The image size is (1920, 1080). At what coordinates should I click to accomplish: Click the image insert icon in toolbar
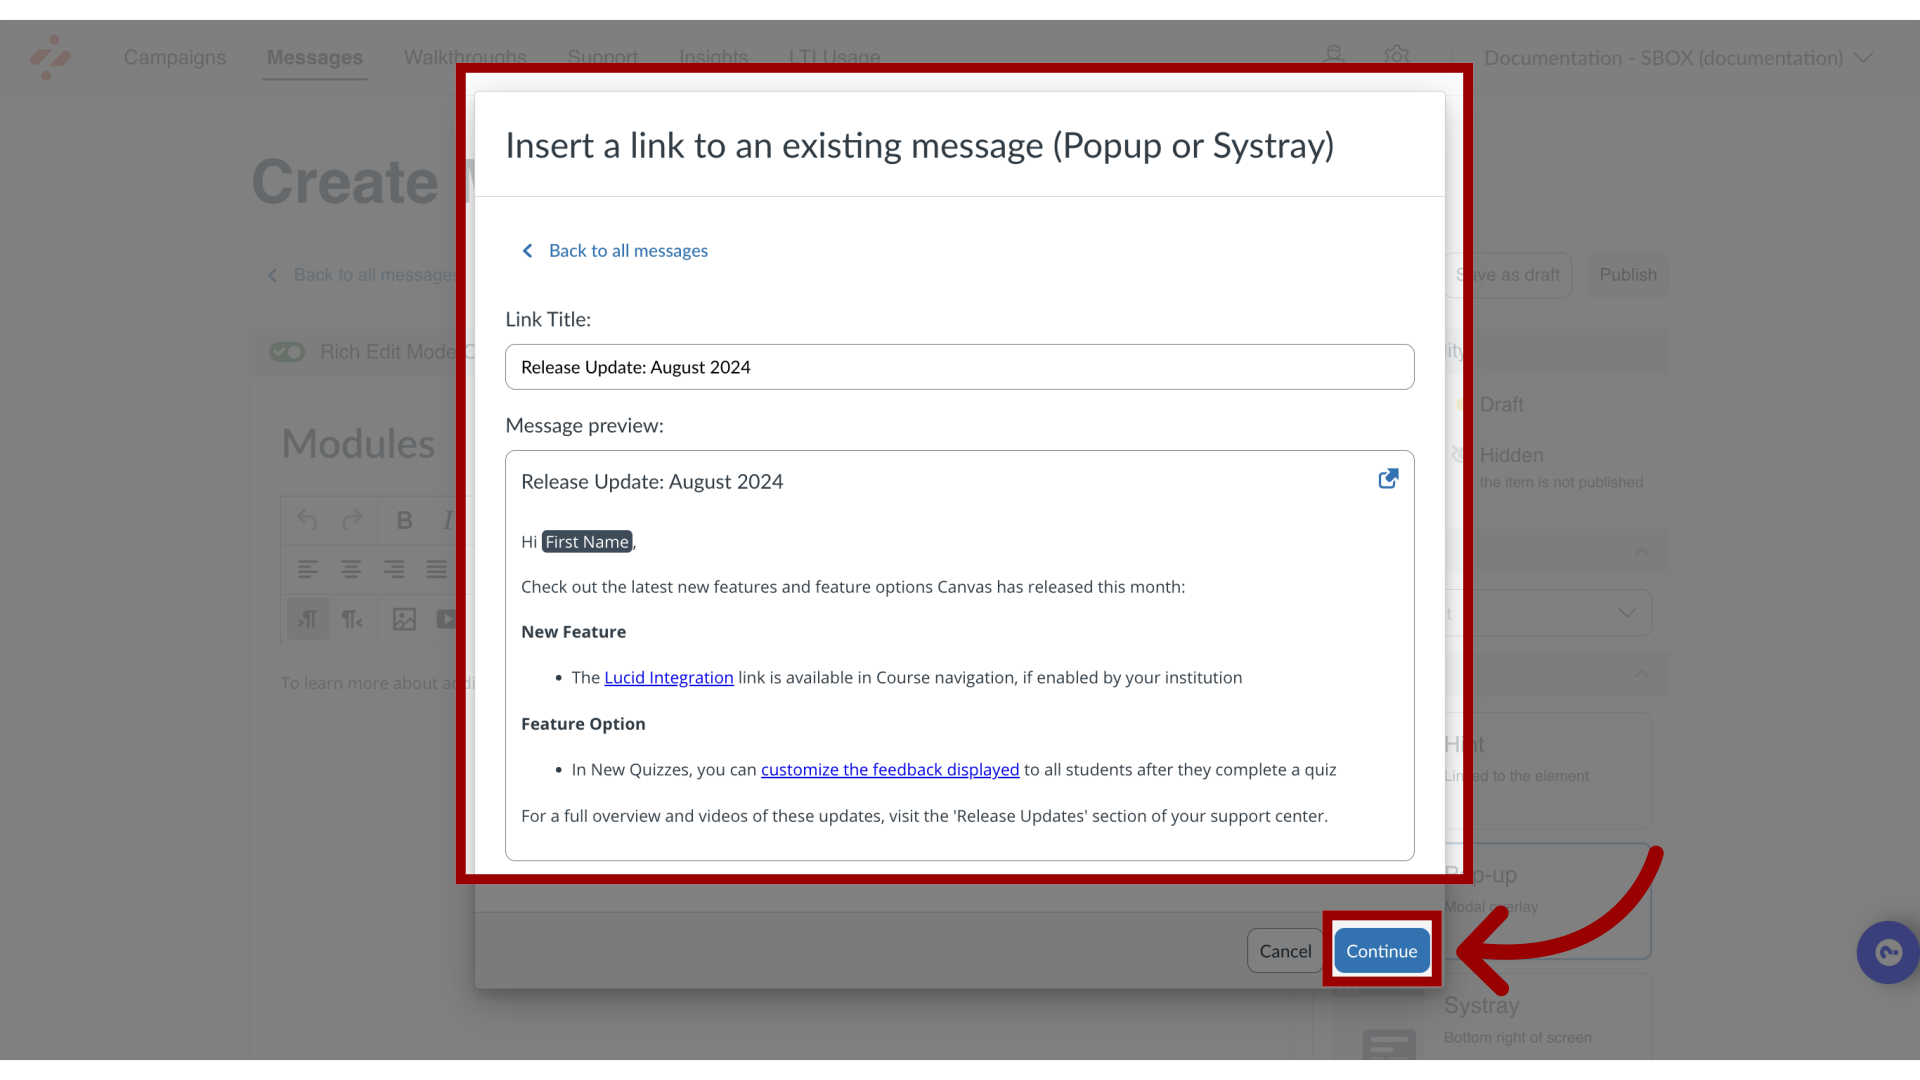click(405, 618)
